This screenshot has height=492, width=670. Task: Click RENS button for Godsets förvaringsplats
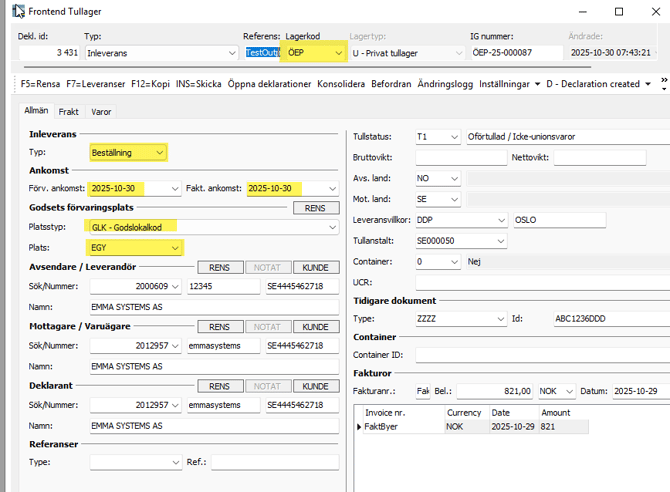[x=315, y=208]
